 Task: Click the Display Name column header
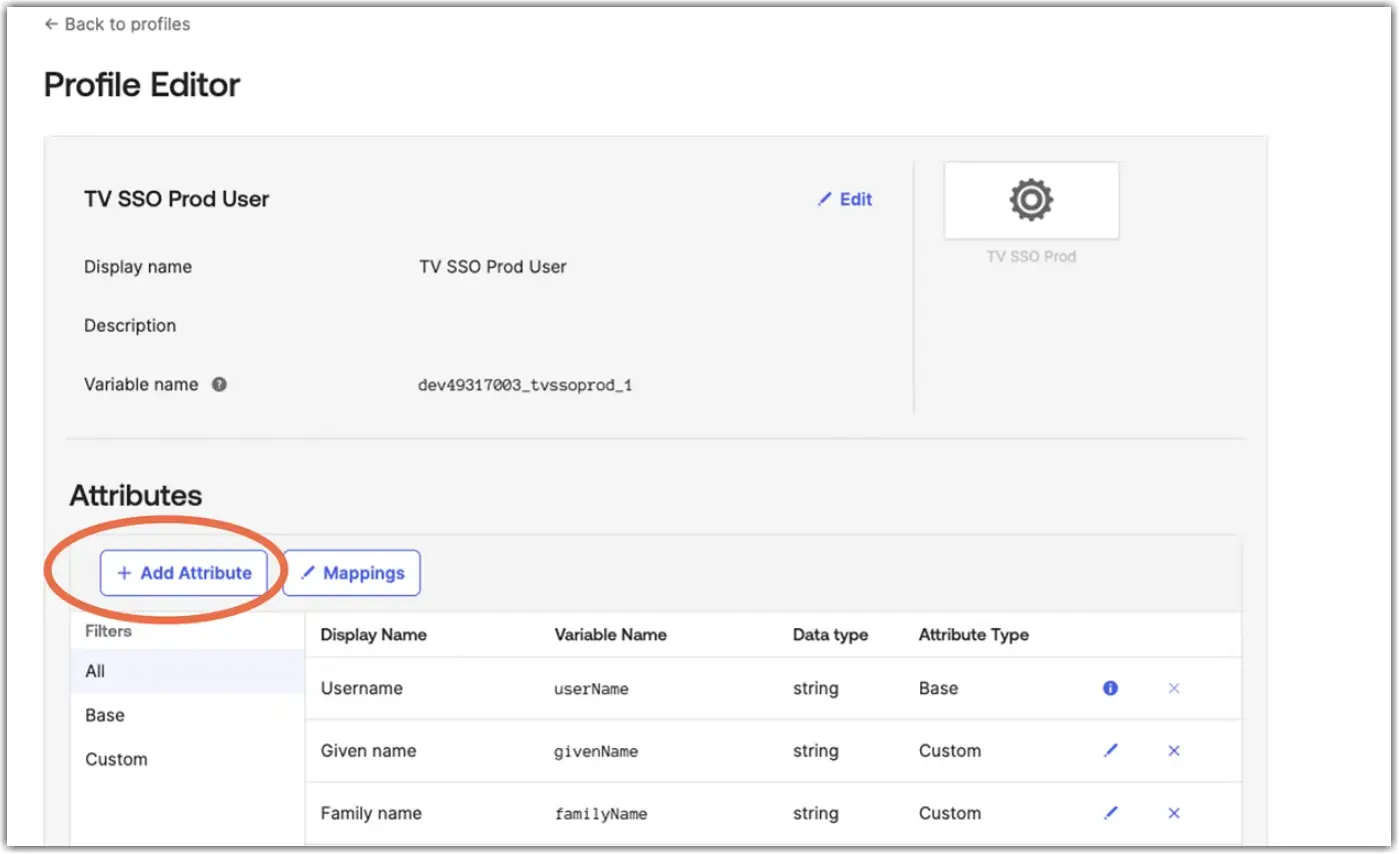click(x=373, y=634)
